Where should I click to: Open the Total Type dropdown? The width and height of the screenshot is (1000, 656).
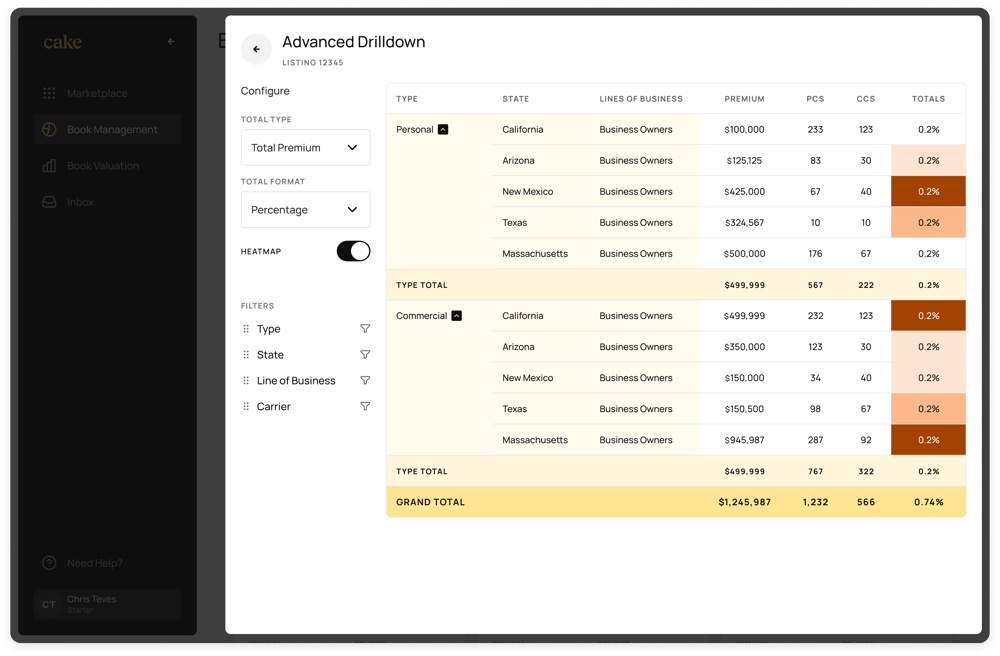tap(305, 147)
